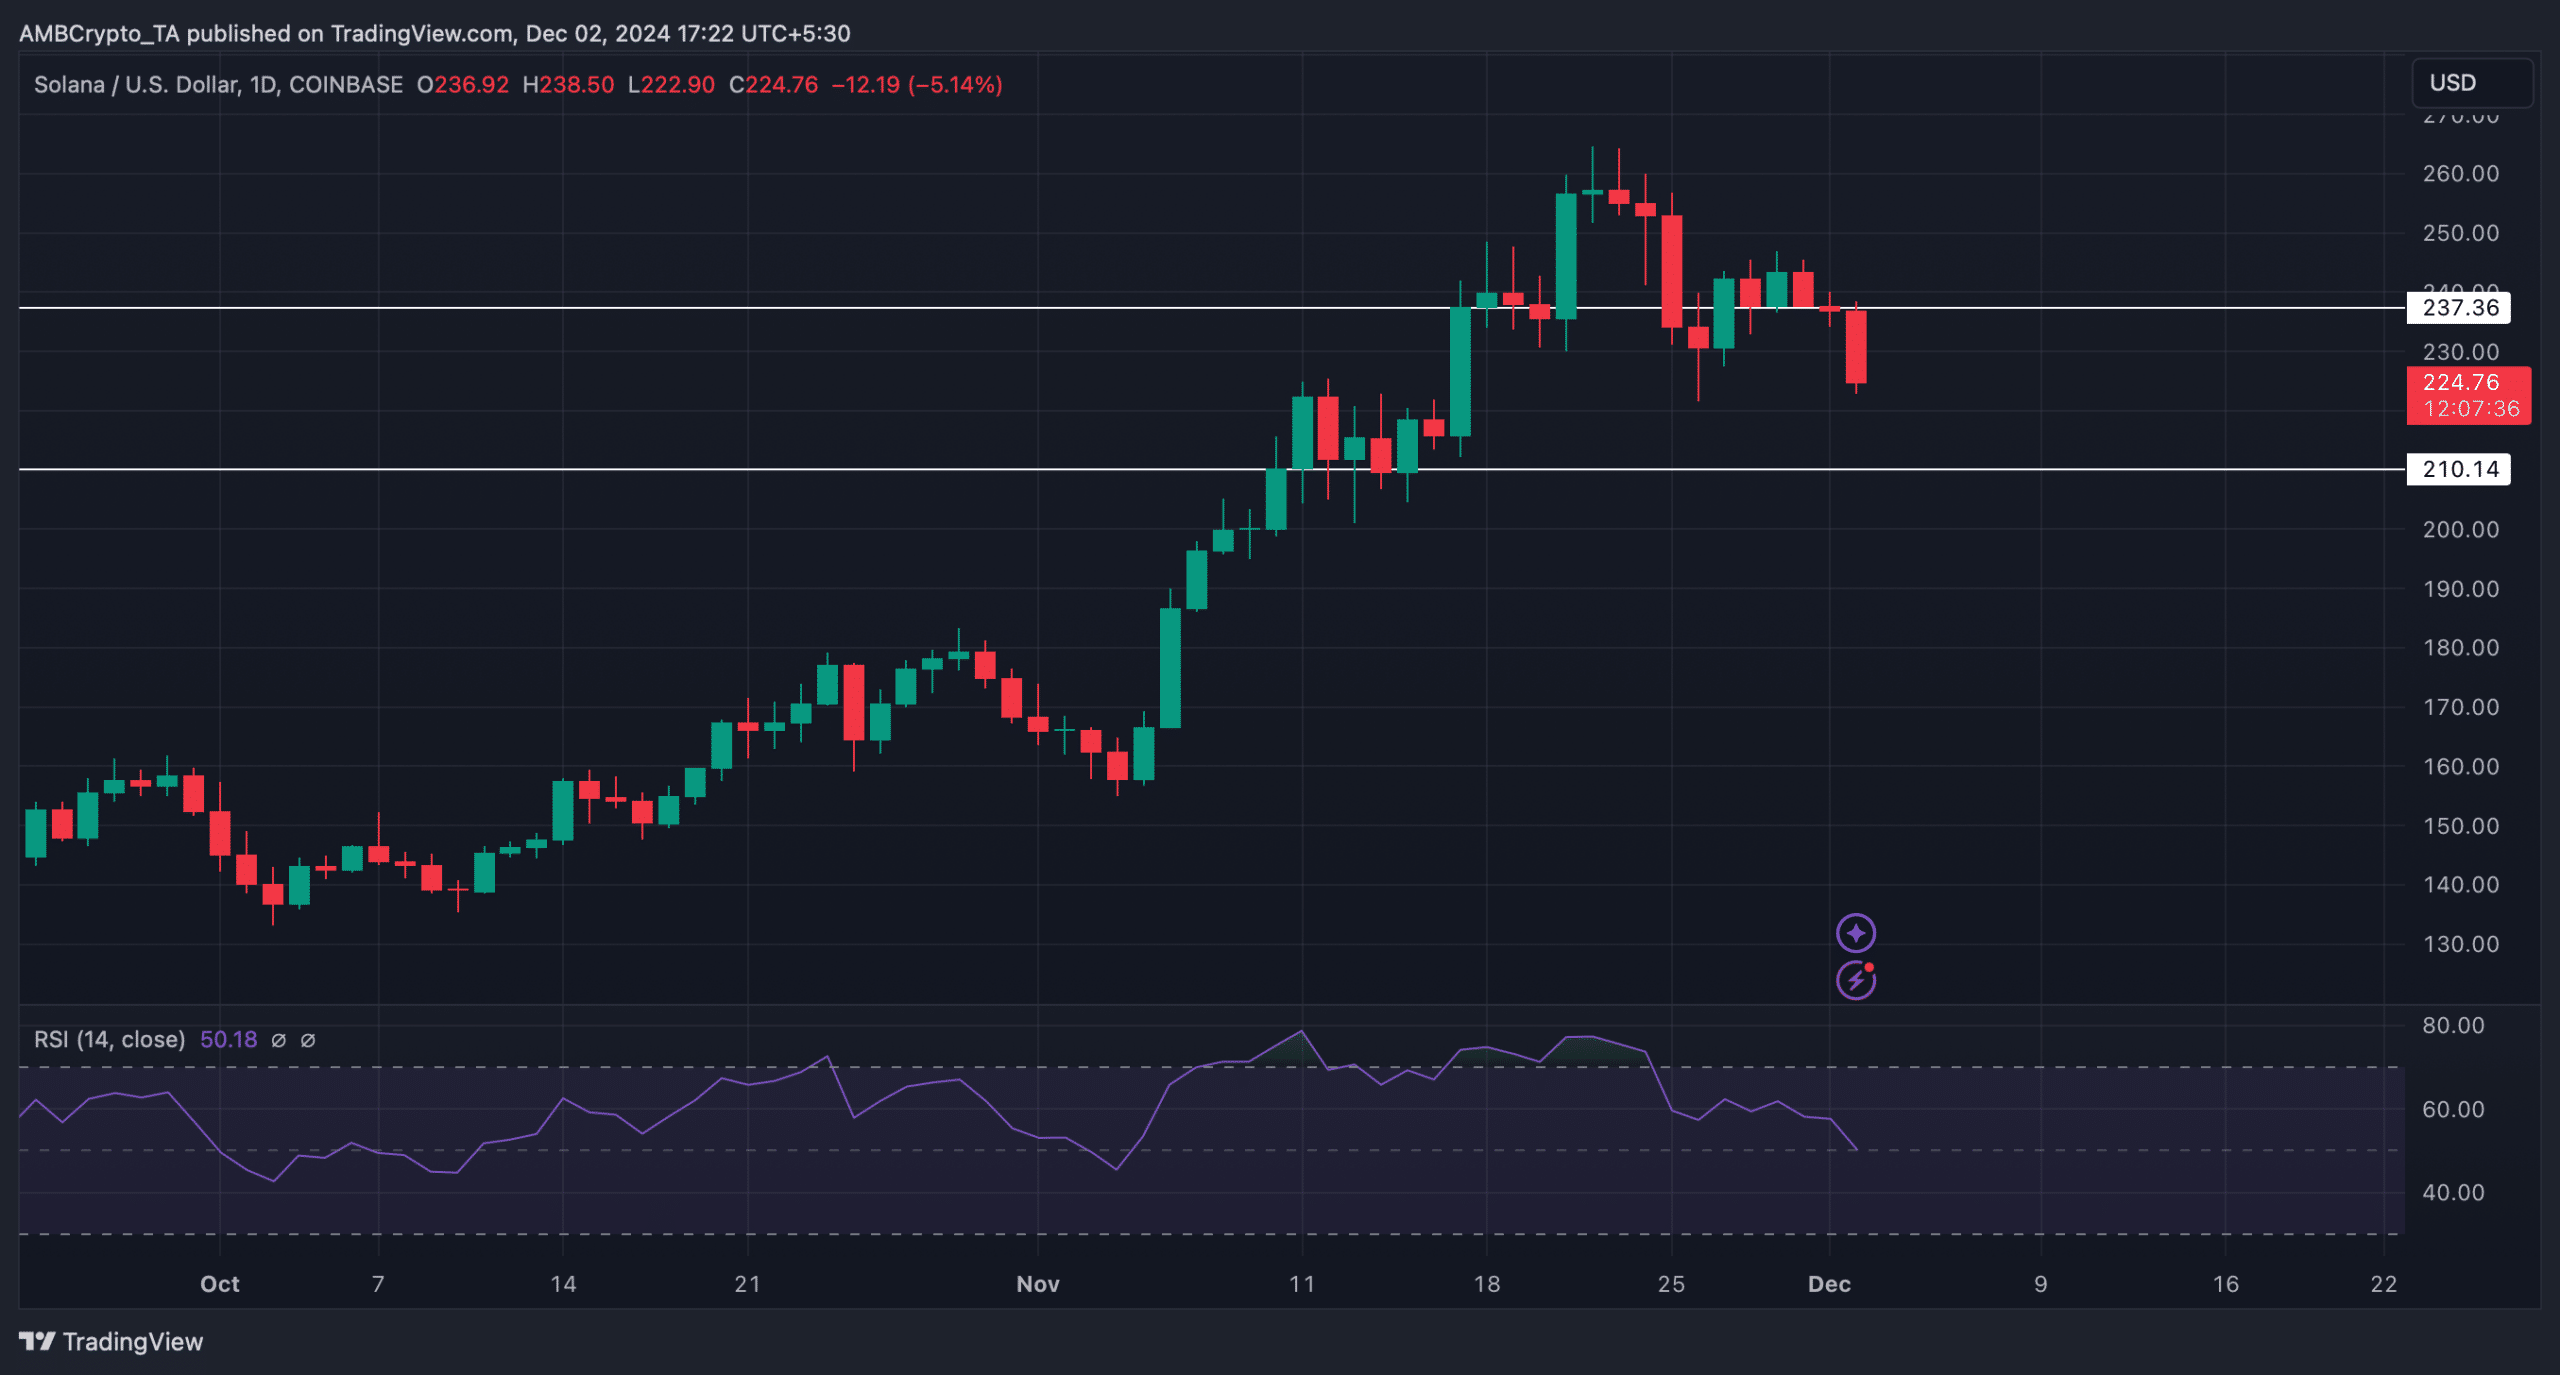Click the 190.00 price scale label

click(2460, 589)
